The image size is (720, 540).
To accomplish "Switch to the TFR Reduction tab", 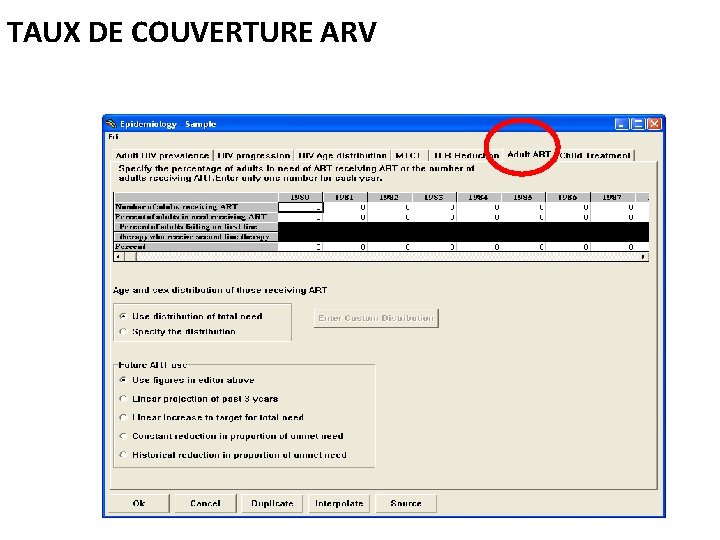I will [464, 156].
